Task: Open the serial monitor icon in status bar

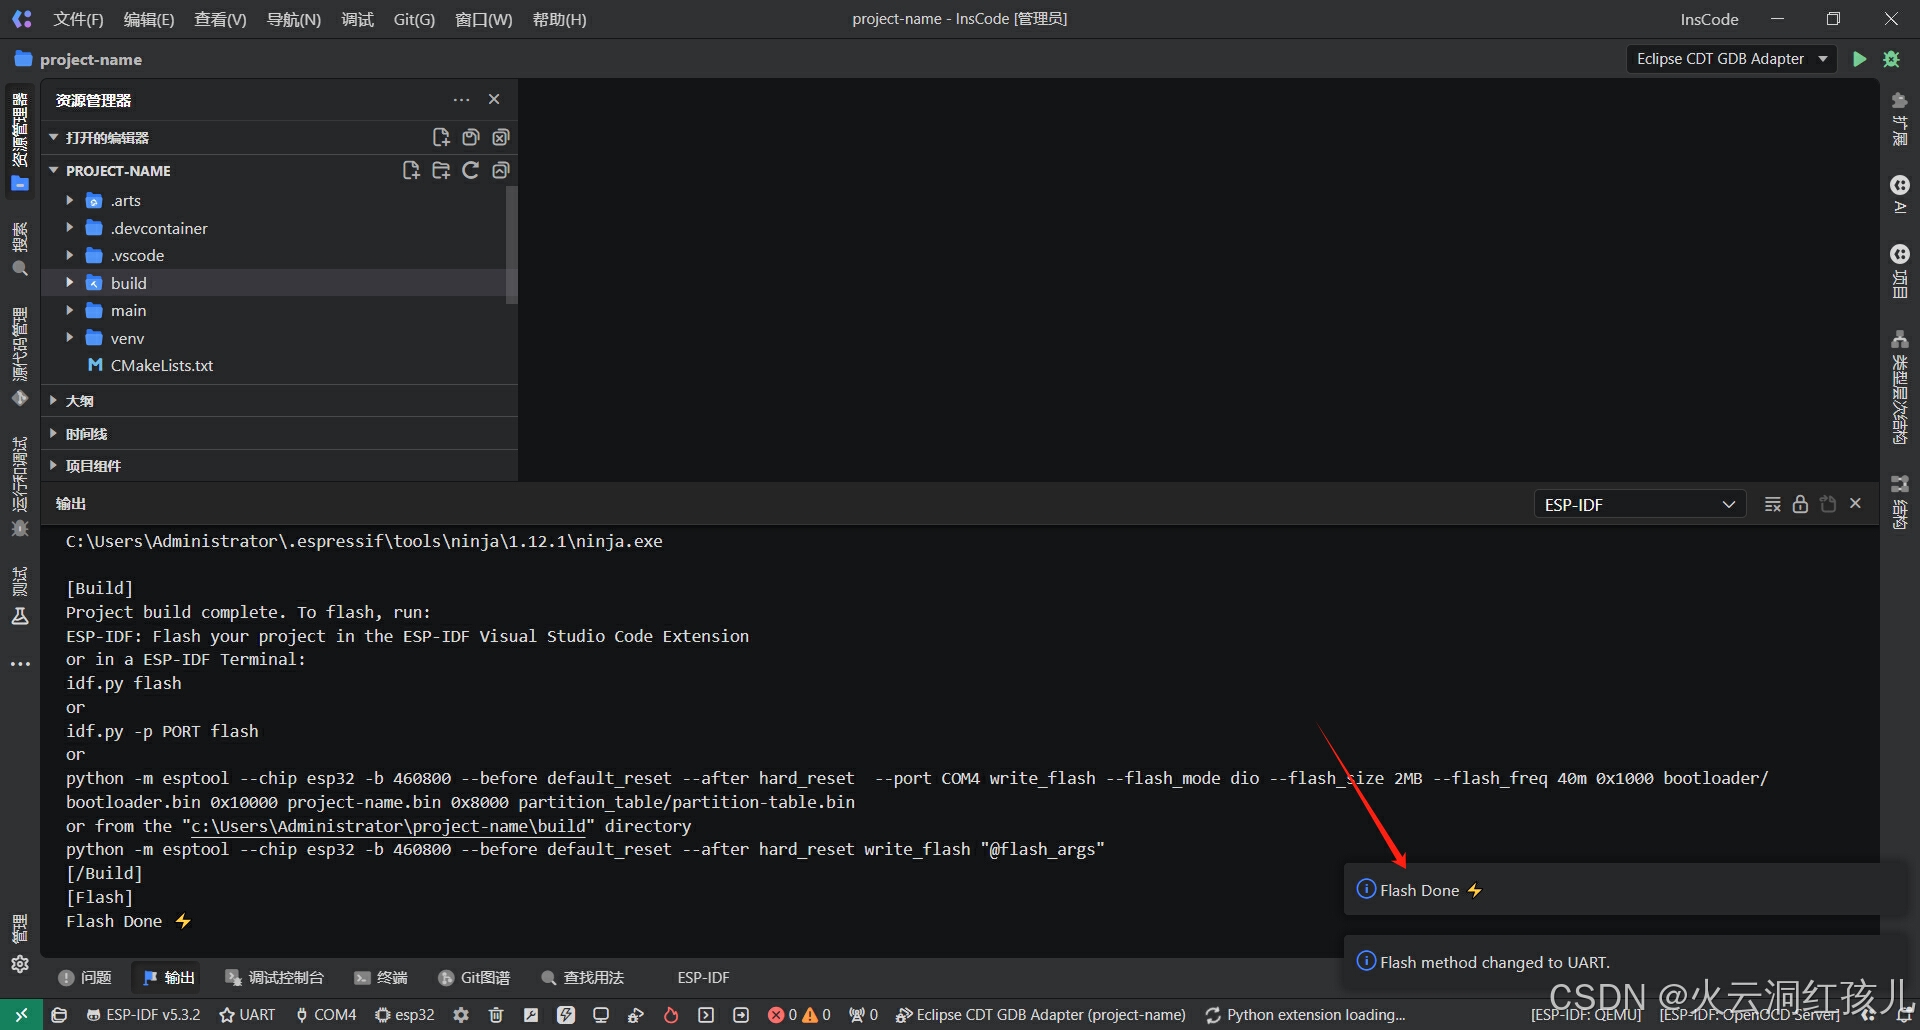Action: pos(601,1014)
